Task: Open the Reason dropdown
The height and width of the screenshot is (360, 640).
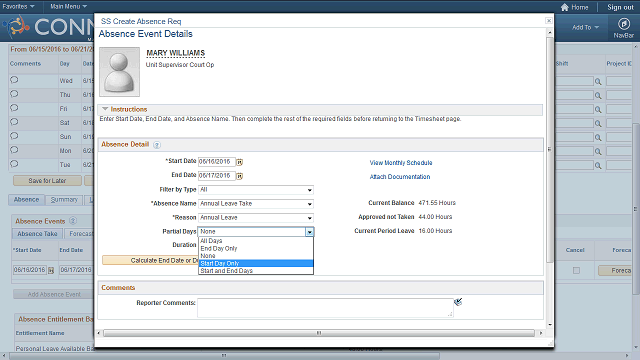Action: pos(256,218)
